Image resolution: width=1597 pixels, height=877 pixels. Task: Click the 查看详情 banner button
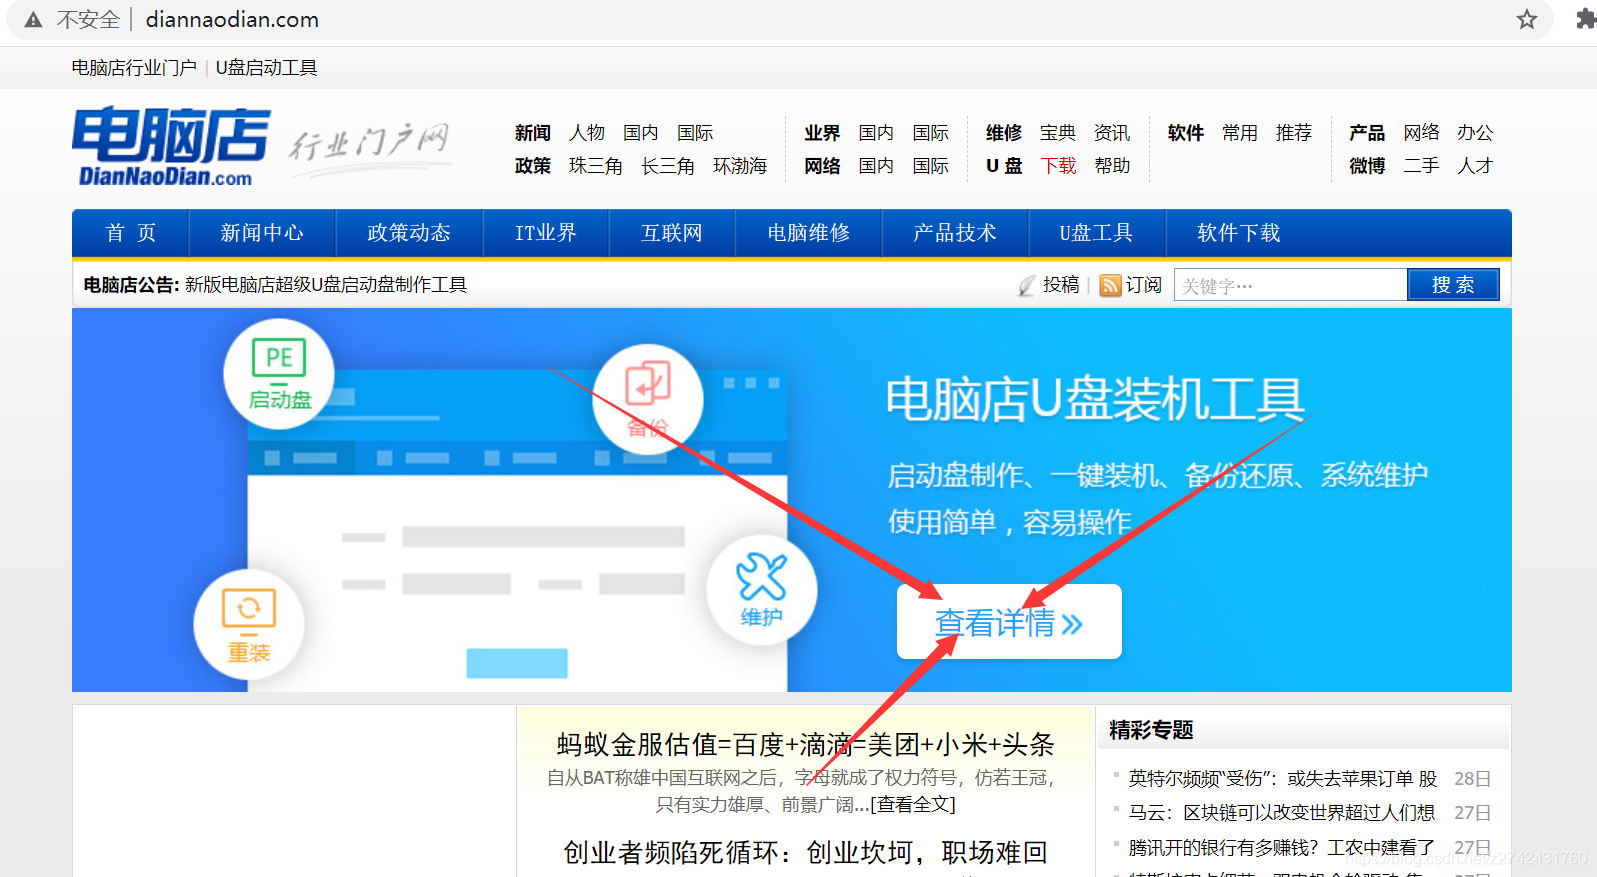(1009, 622)
